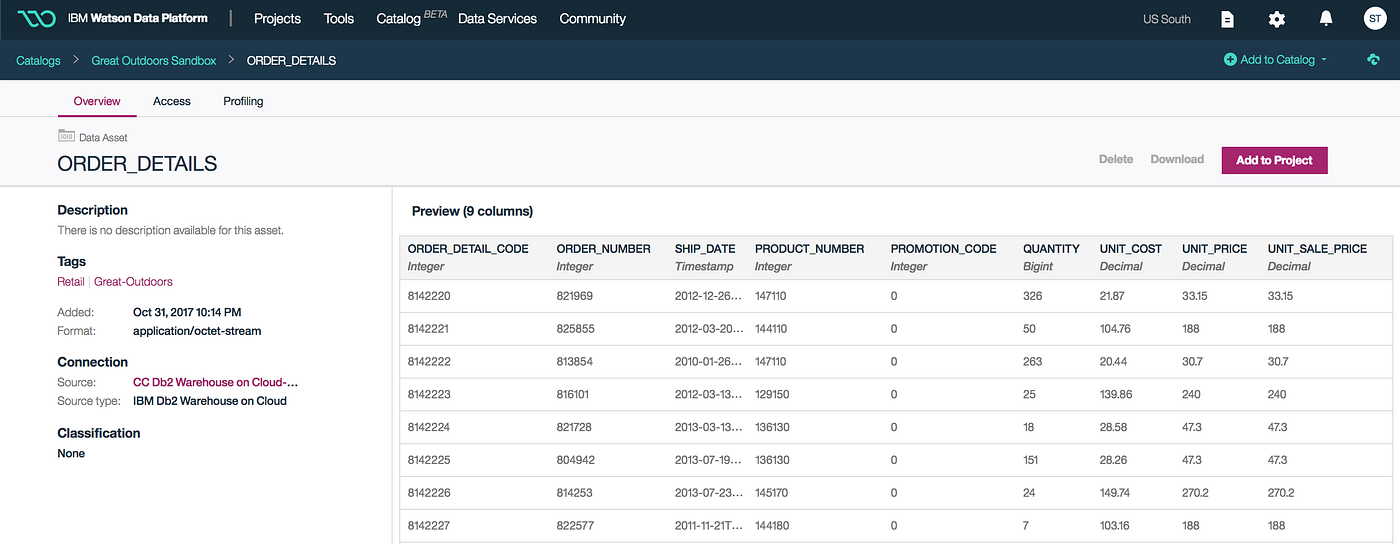Open the Tools menu
This screenshot has height=544, width=1400.
click(339, 19)
